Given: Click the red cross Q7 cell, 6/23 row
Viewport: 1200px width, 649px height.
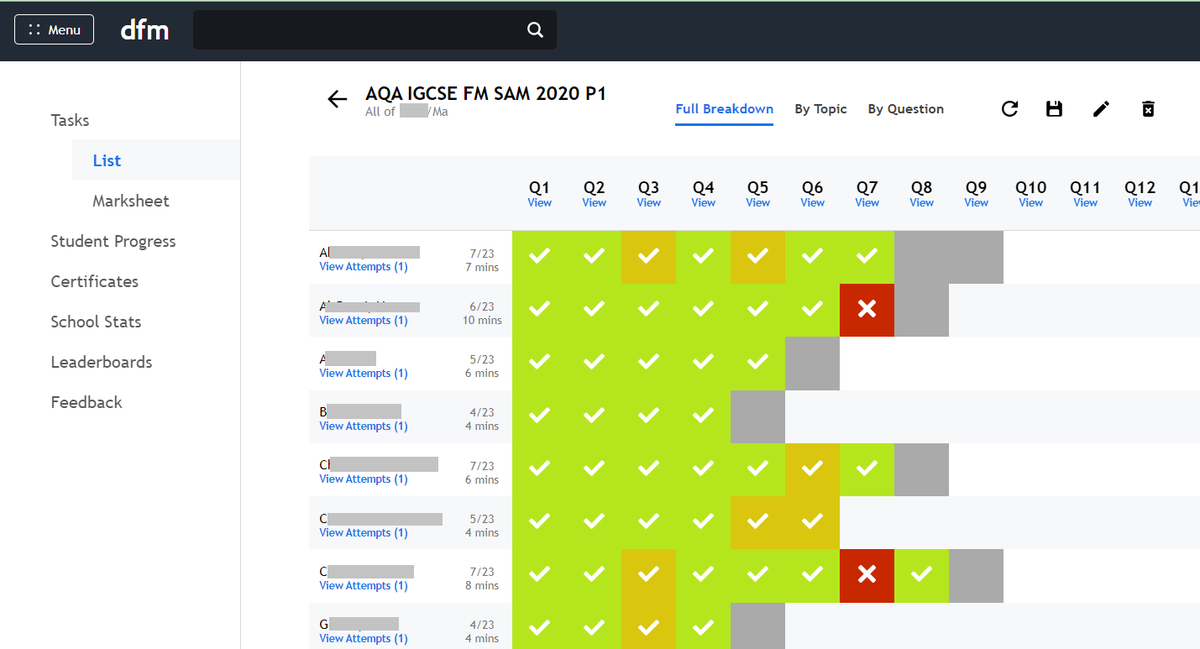Looking at the screenshot, I should pyautogui.click(x=867, y=310).
